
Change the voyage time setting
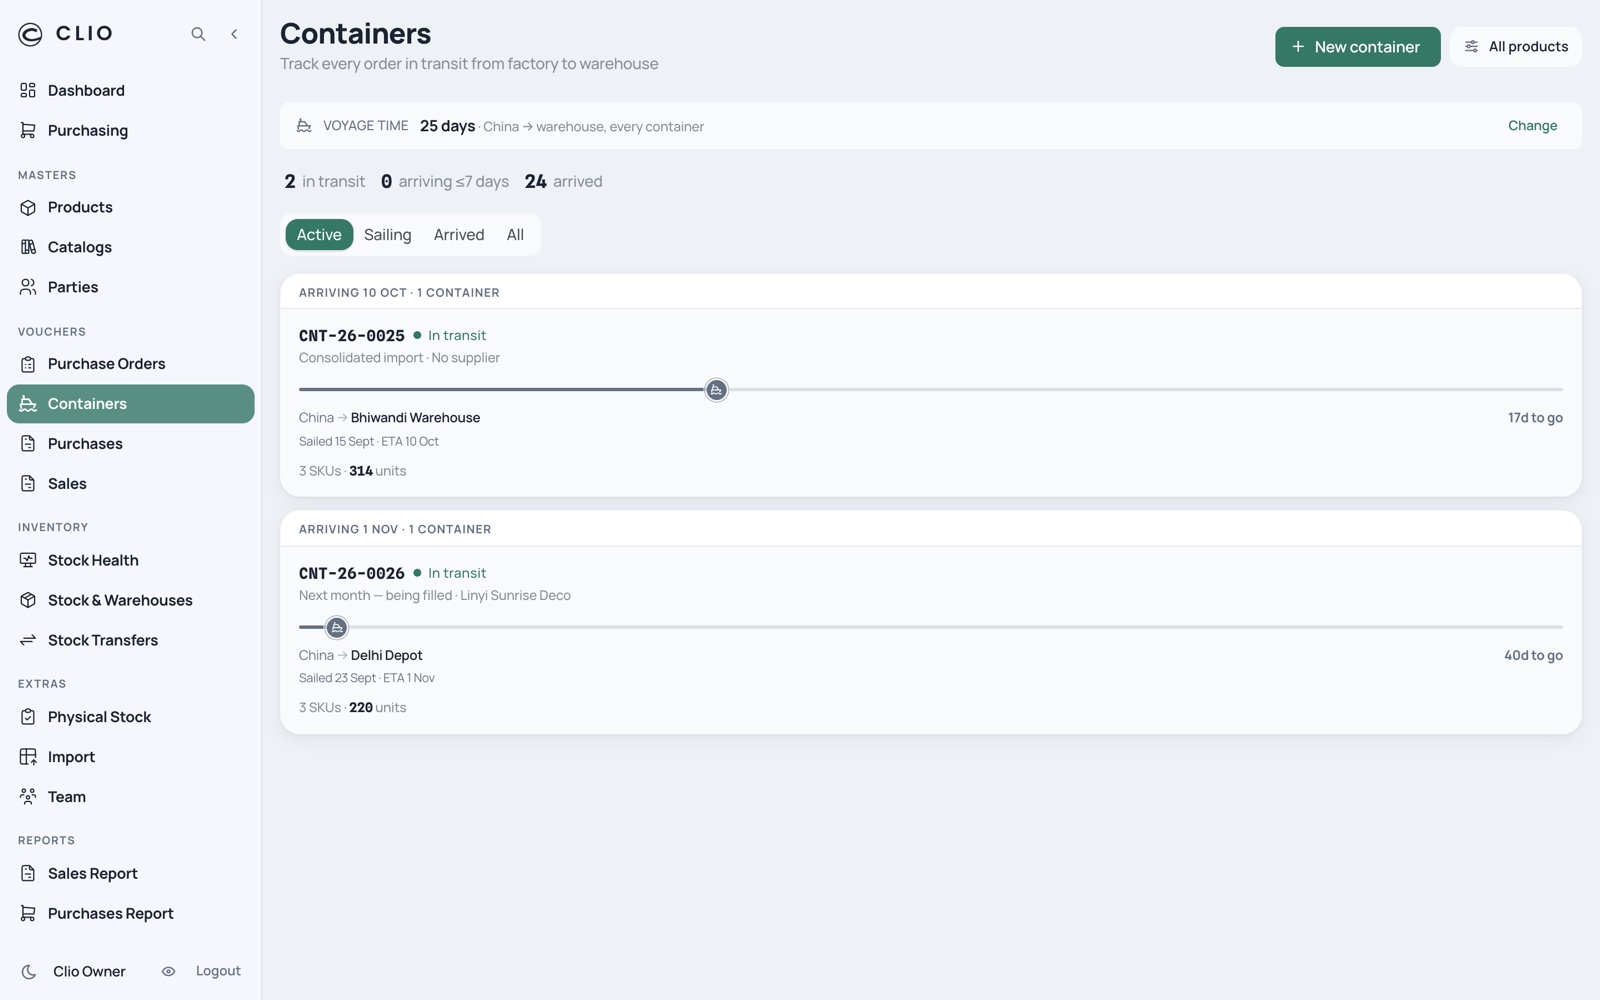[1532, 126]
